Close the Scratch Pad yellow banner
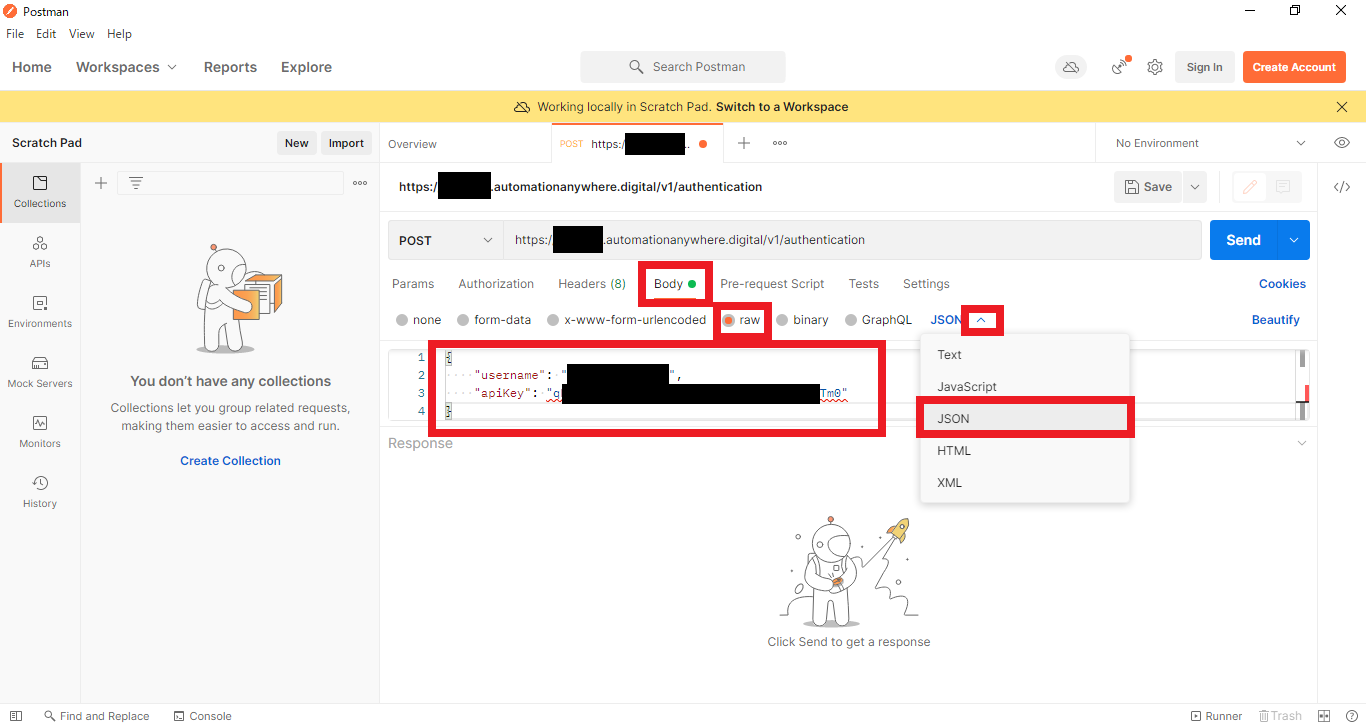This screenshot has width=1366, height=728. pyautogui.click(x=1342, y=107)
